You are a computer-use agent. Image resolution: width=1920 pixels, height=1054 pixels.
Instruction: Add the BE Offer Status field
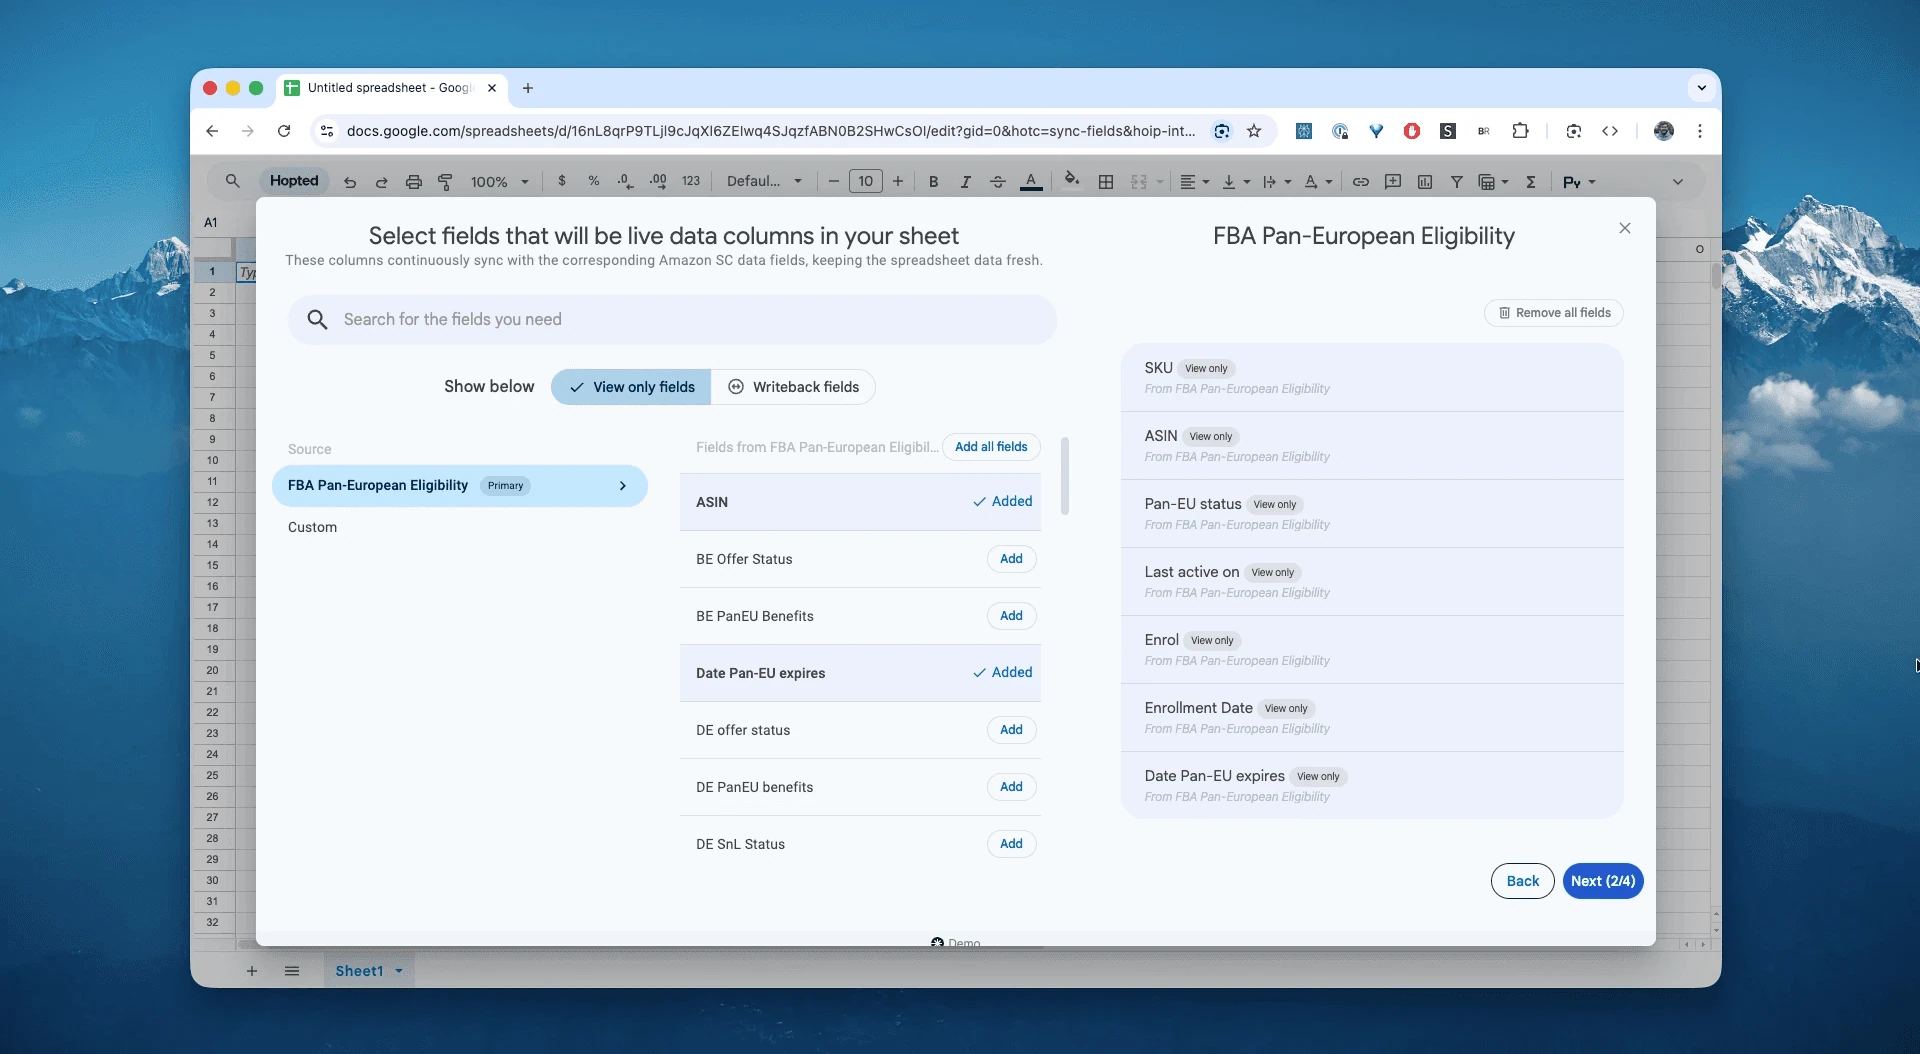pos(1011,559)
